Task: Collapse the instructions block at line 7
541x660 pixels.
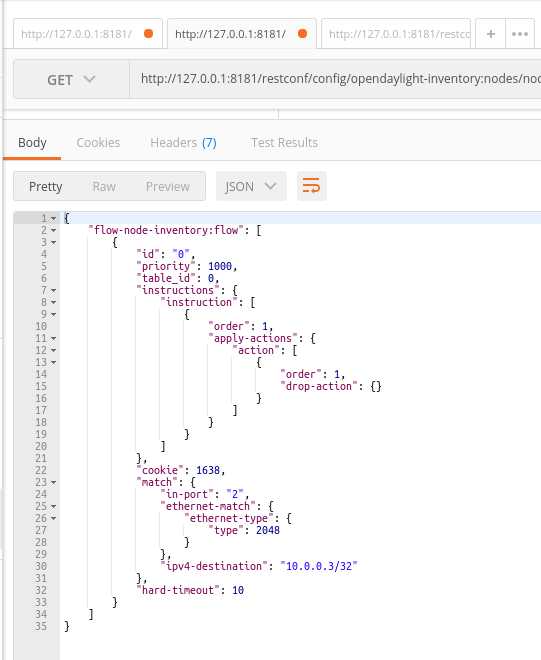Action: pos(53,290)
